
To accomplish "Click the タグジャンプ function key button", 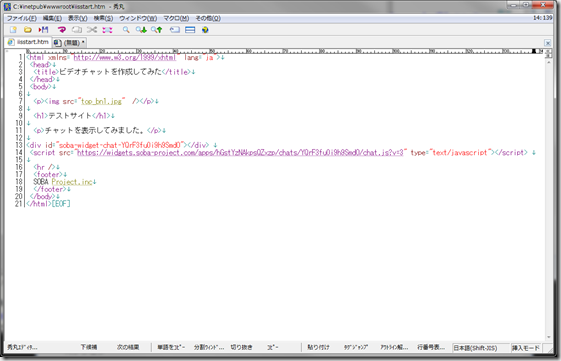I will pos(356,347).
